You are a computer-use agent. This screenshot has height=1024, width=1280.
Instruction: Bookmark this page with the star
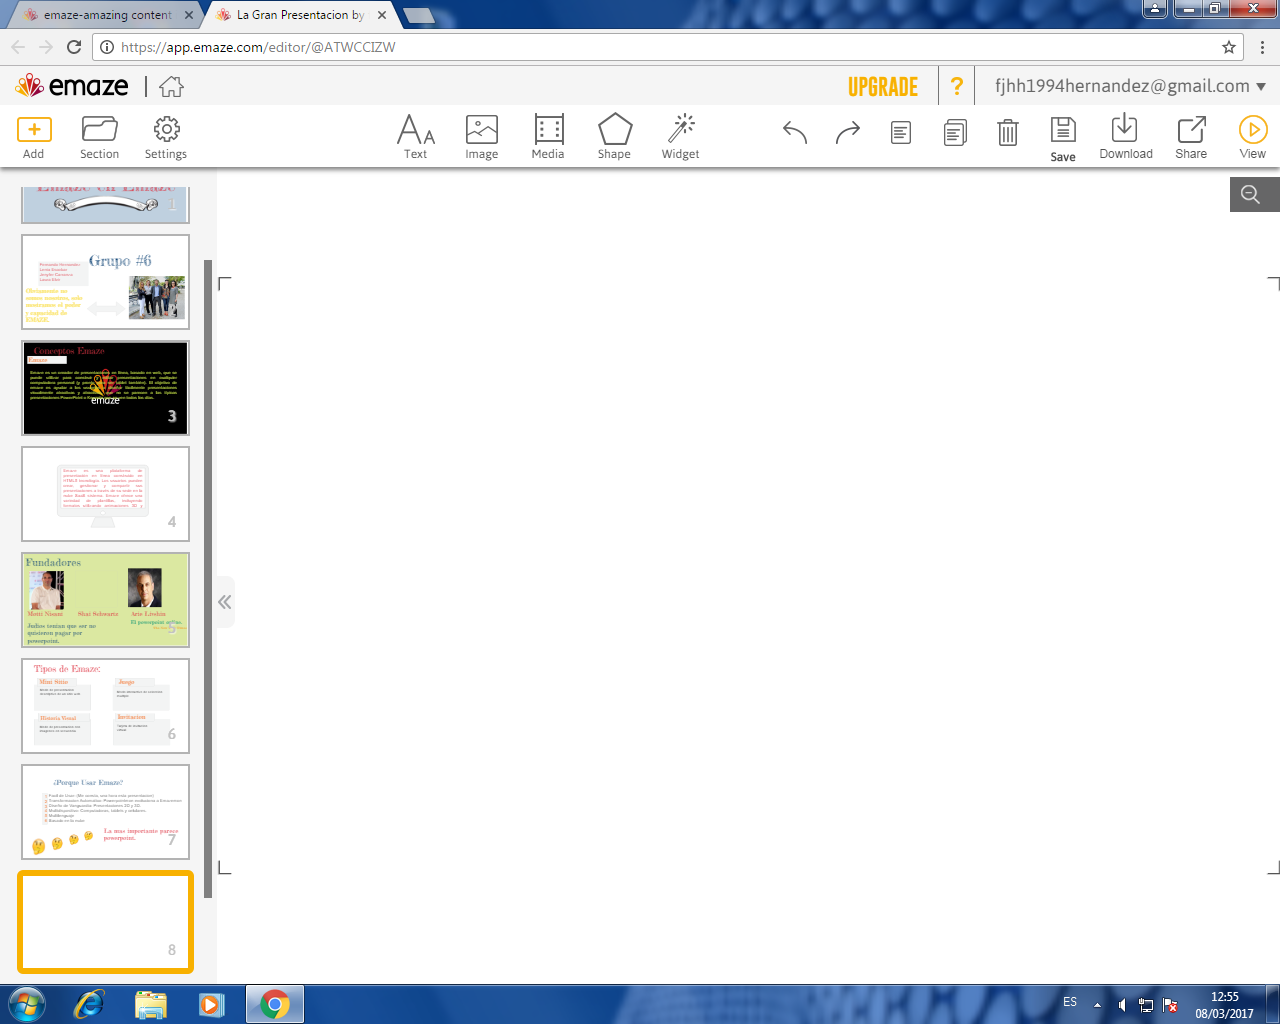[x=1229, y=47]
